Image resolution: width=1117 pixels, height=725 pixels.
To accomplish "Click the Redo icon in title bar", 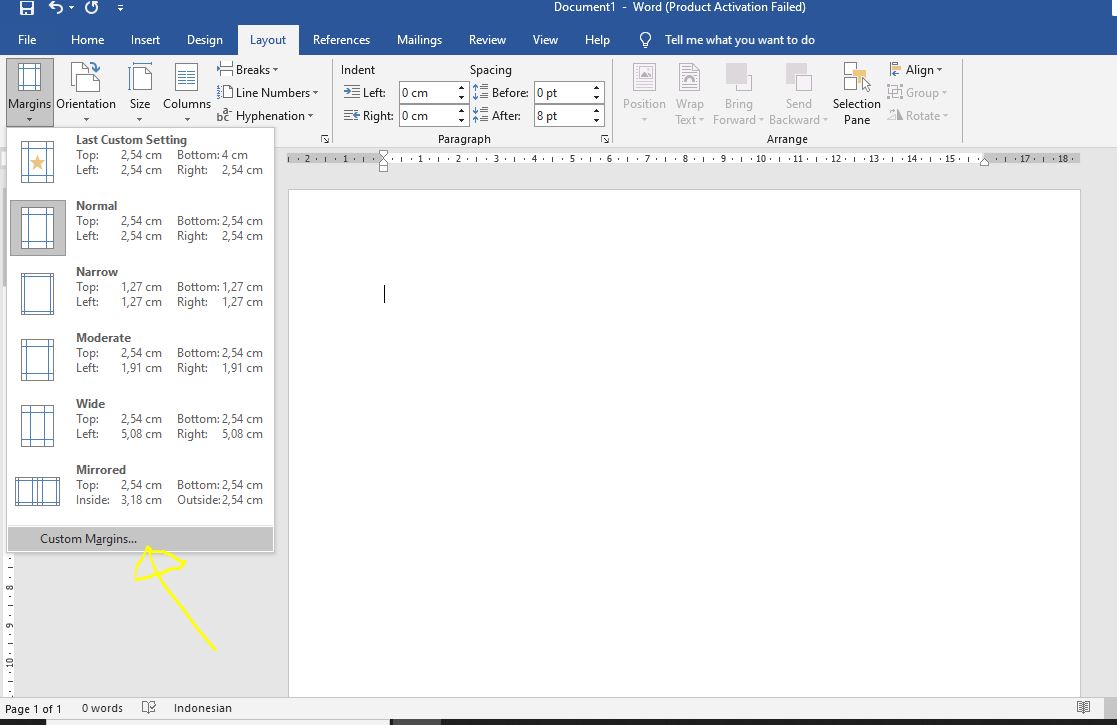I will pyautogui.click(x=92, y=8).
